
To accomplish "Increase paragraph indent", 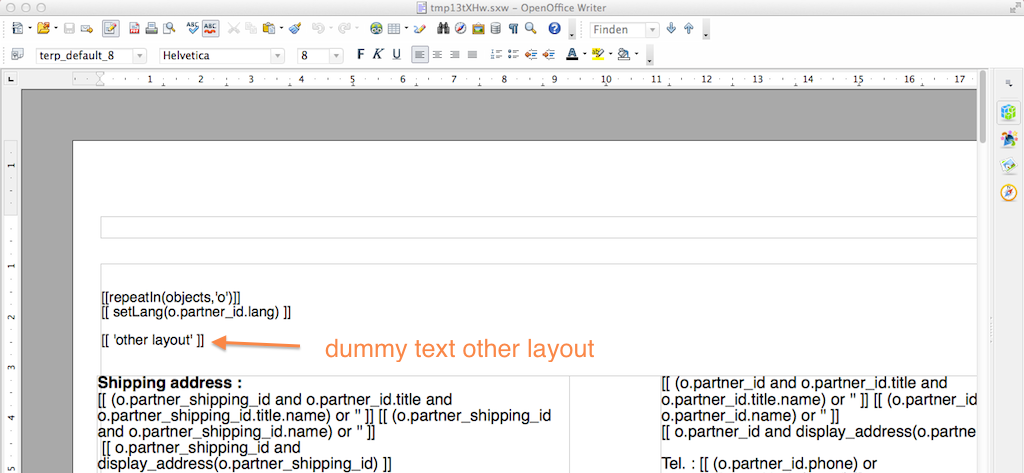I will (x=548, y=55).
